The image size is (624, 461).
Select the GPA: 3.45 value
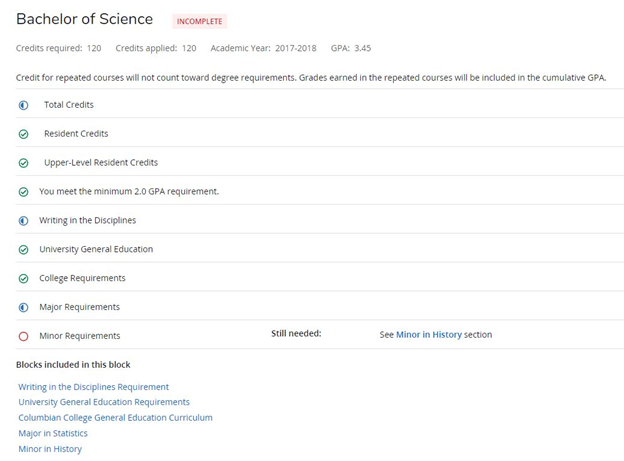coord(351,48)
